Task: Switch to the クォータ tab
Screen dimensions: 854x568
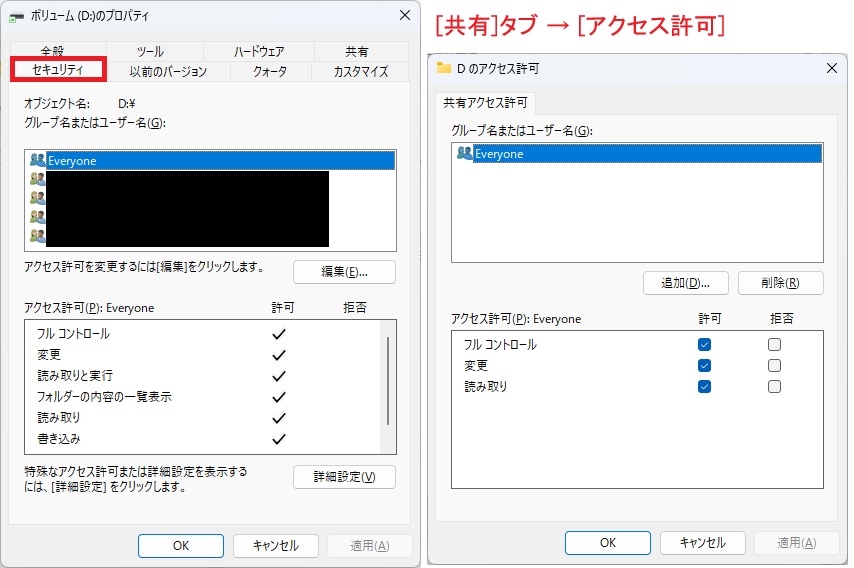Action: (x=270, y=71)
